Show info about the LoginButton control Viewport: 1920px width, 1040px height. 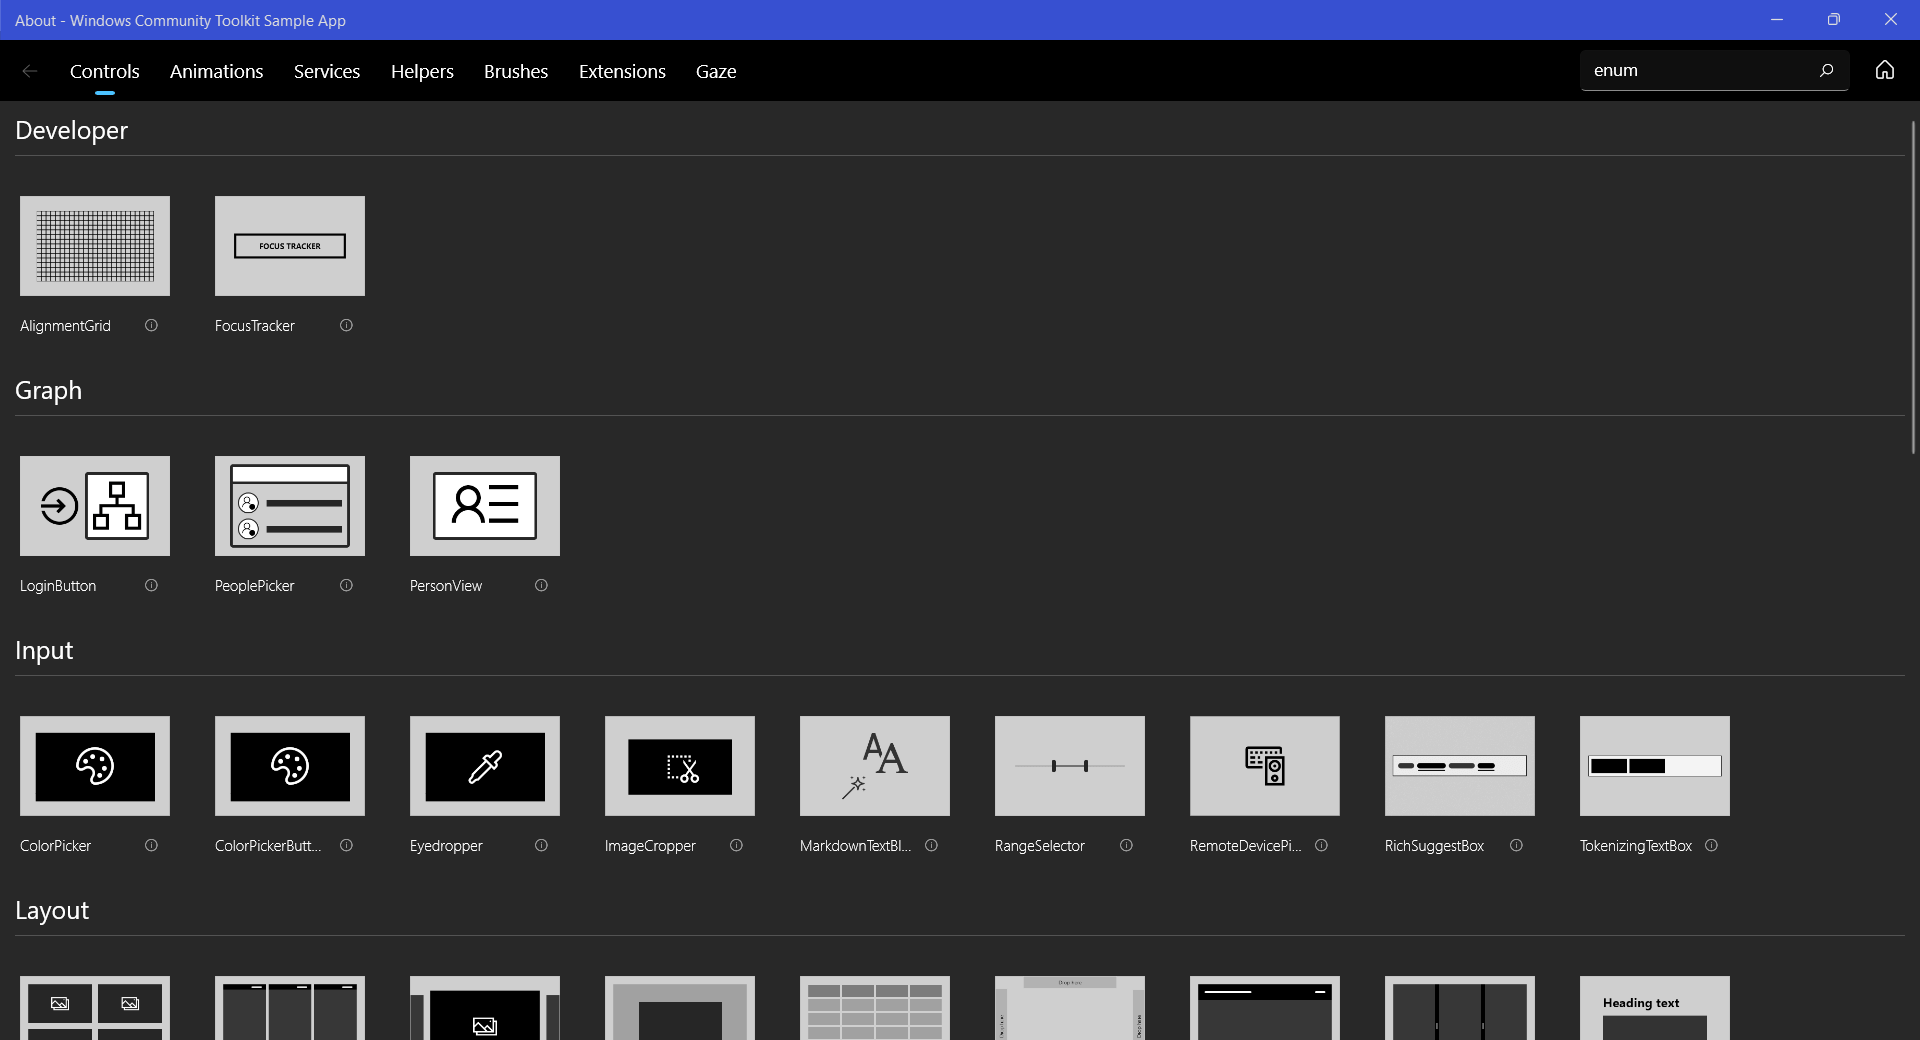coord(151,586)
